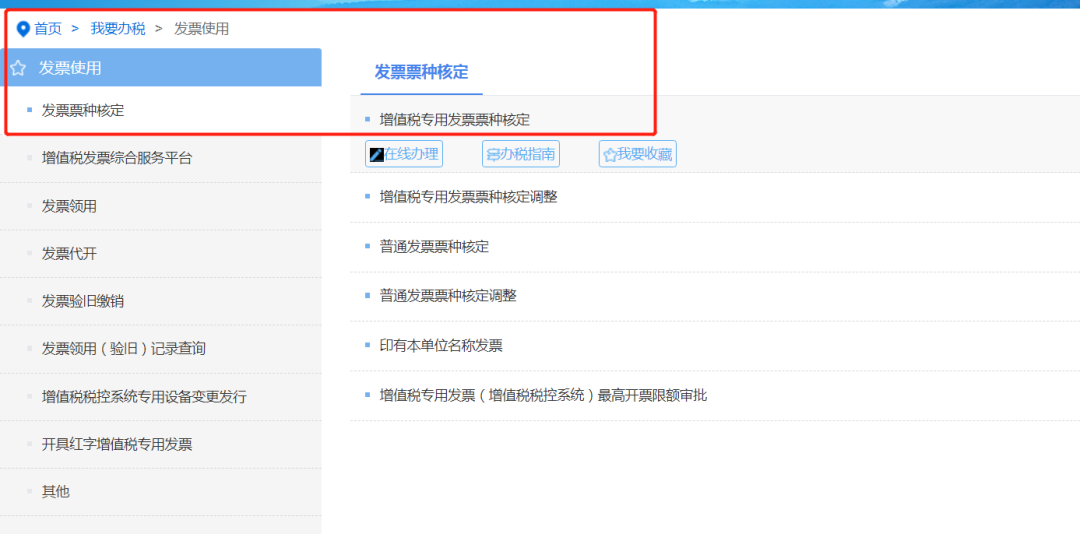
Task: Go to 首页 in the breadcrumb
Action: (x=48, y=29)
